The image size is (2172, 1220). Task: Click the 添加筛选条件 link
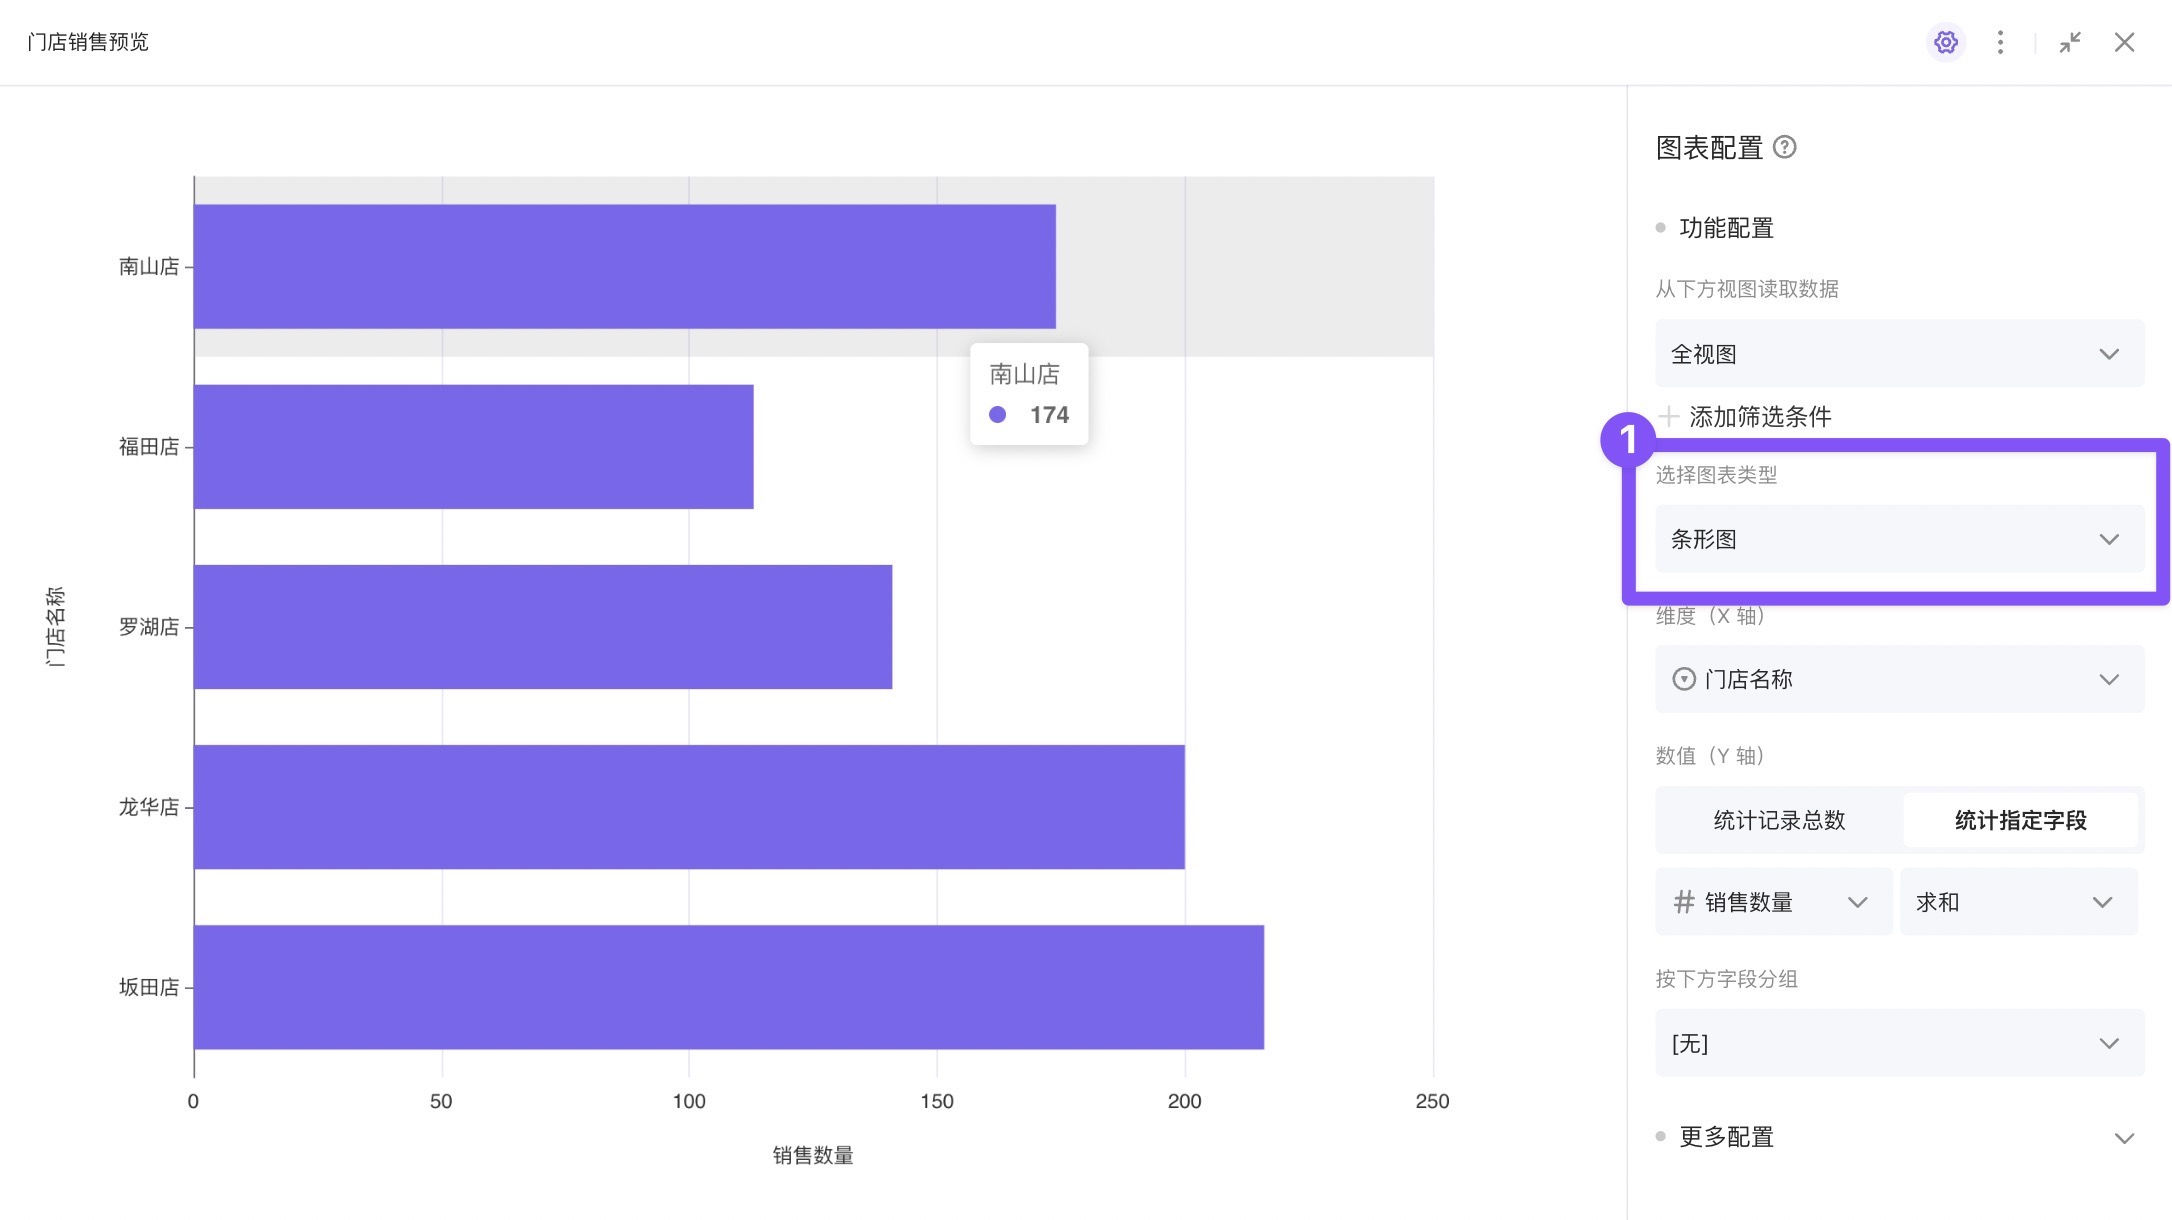coord(1760,416)
